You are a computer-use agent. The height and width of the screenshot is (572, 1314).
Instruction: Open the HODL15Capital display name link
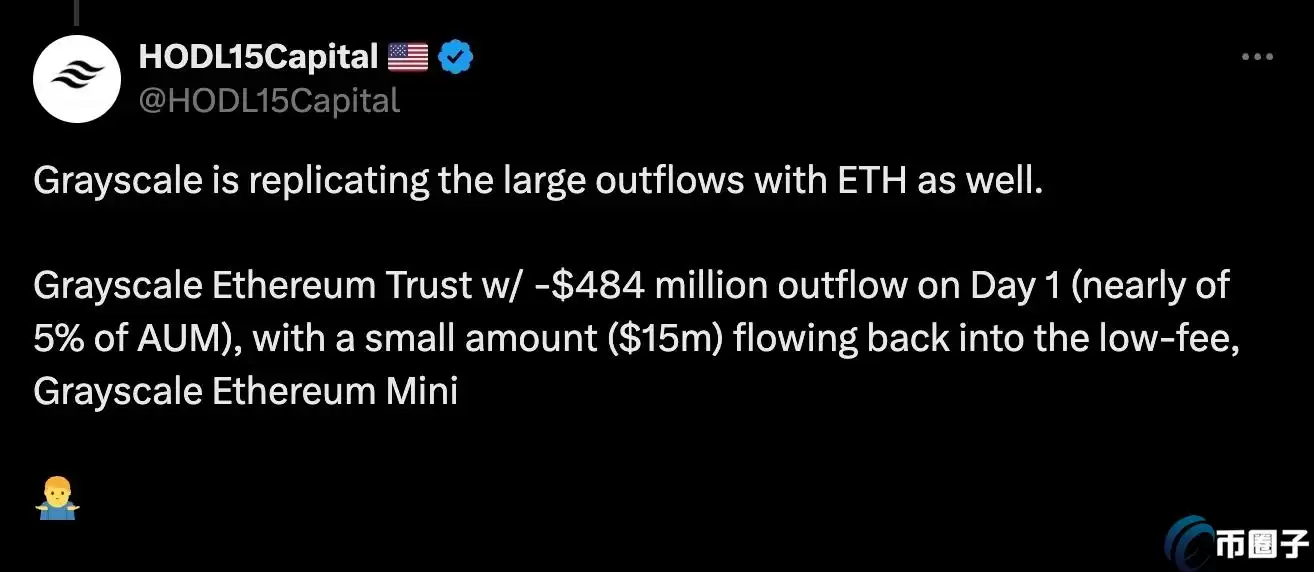[x=257, y=59]
